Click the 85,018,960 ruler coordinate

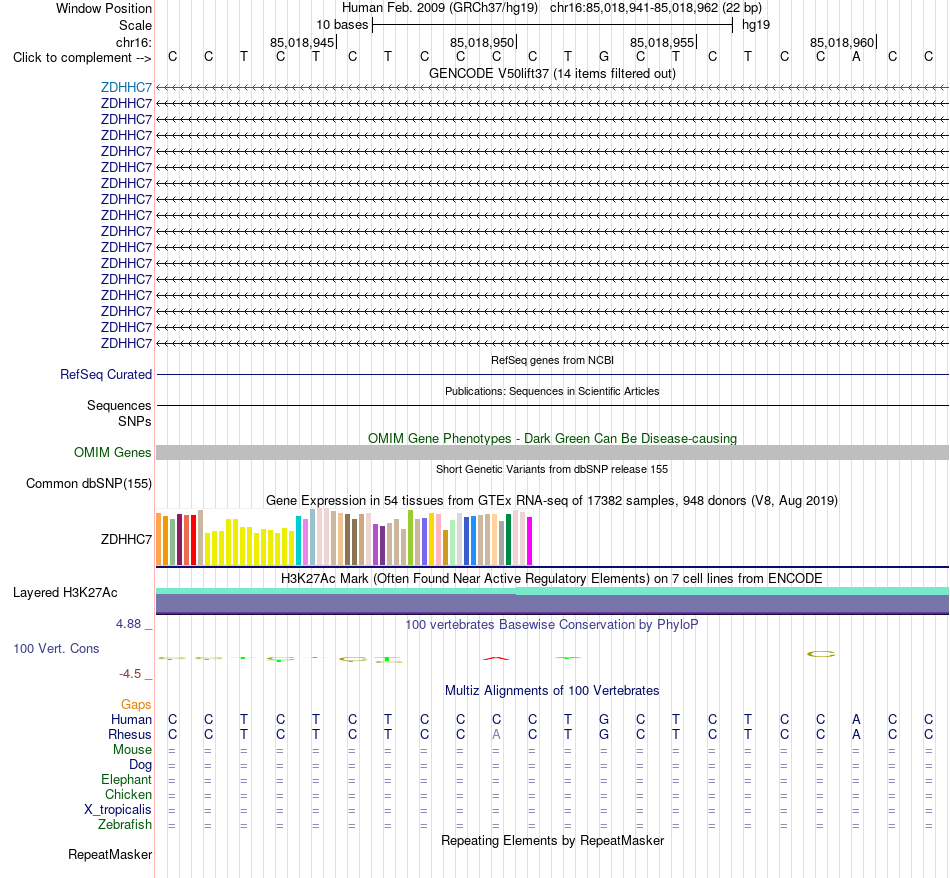[x=842, y=42]
